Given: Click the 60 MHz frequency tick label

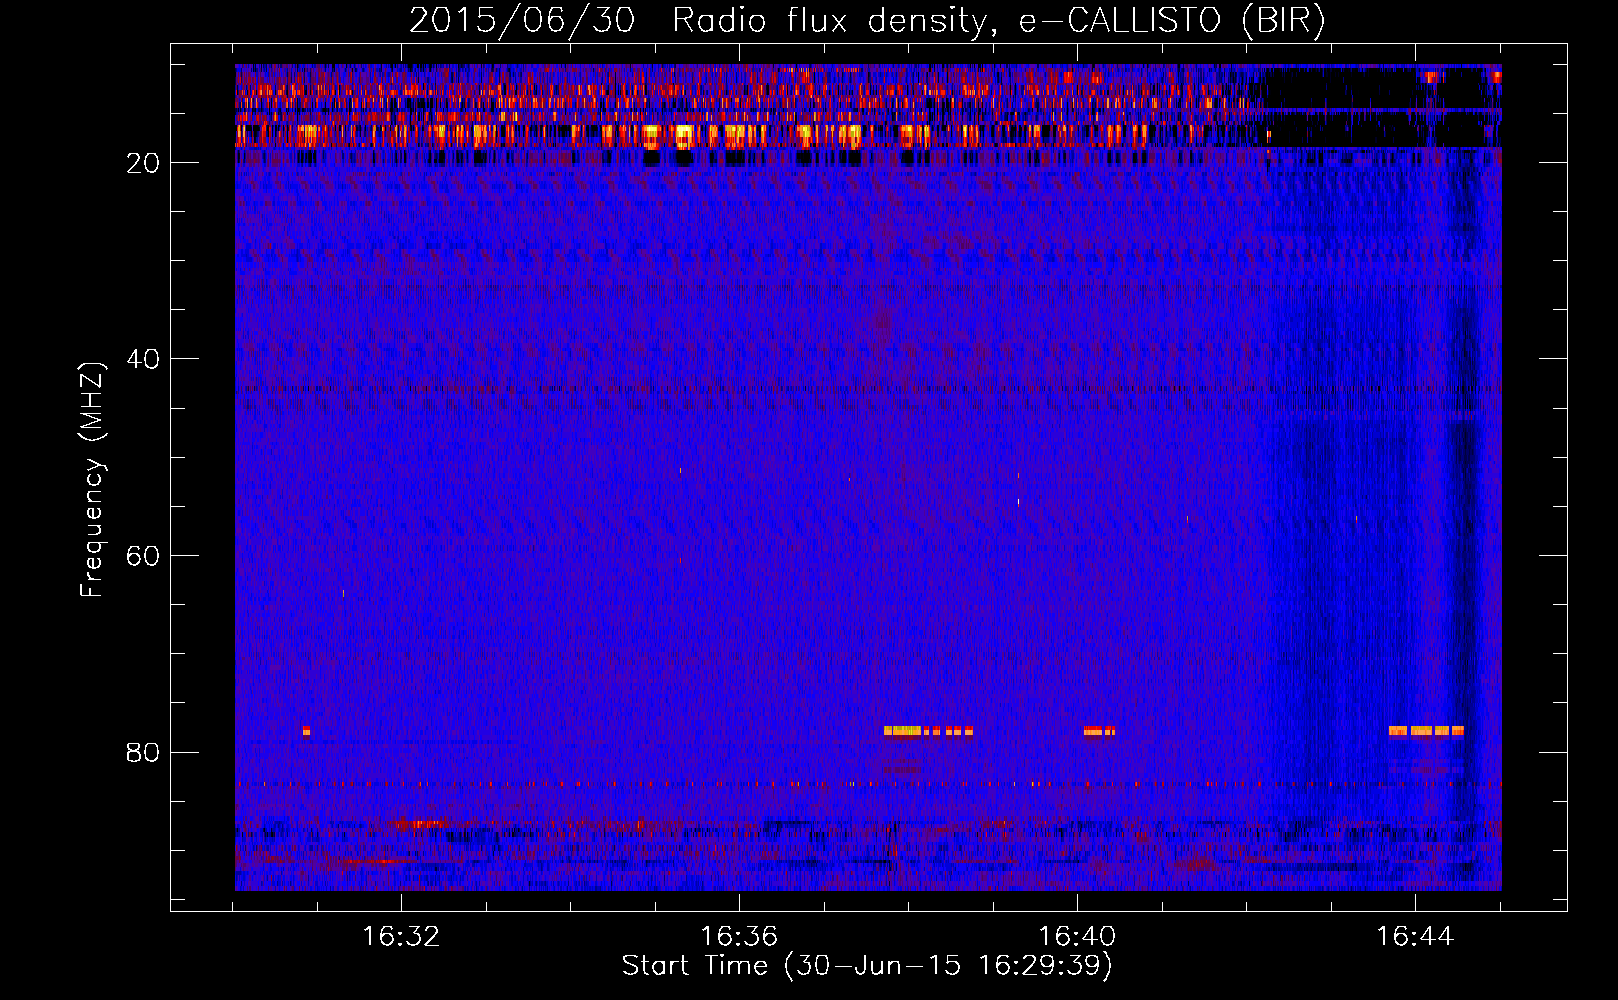Looking at the screenshot, I should coord(143,556).
